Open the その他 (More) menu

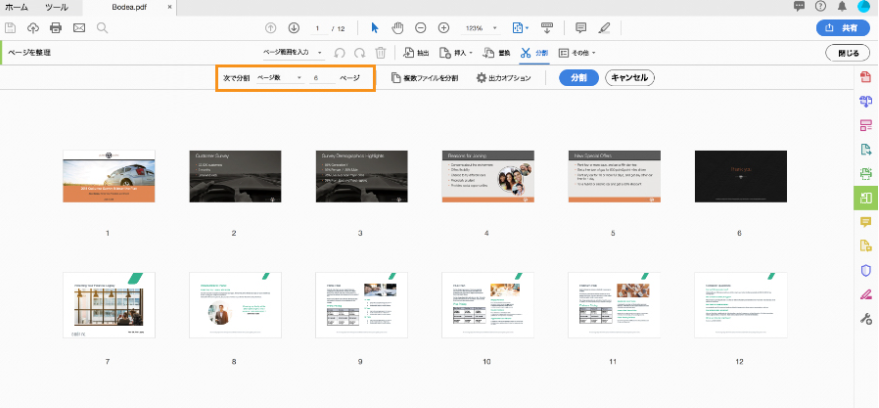coord(577,52)
